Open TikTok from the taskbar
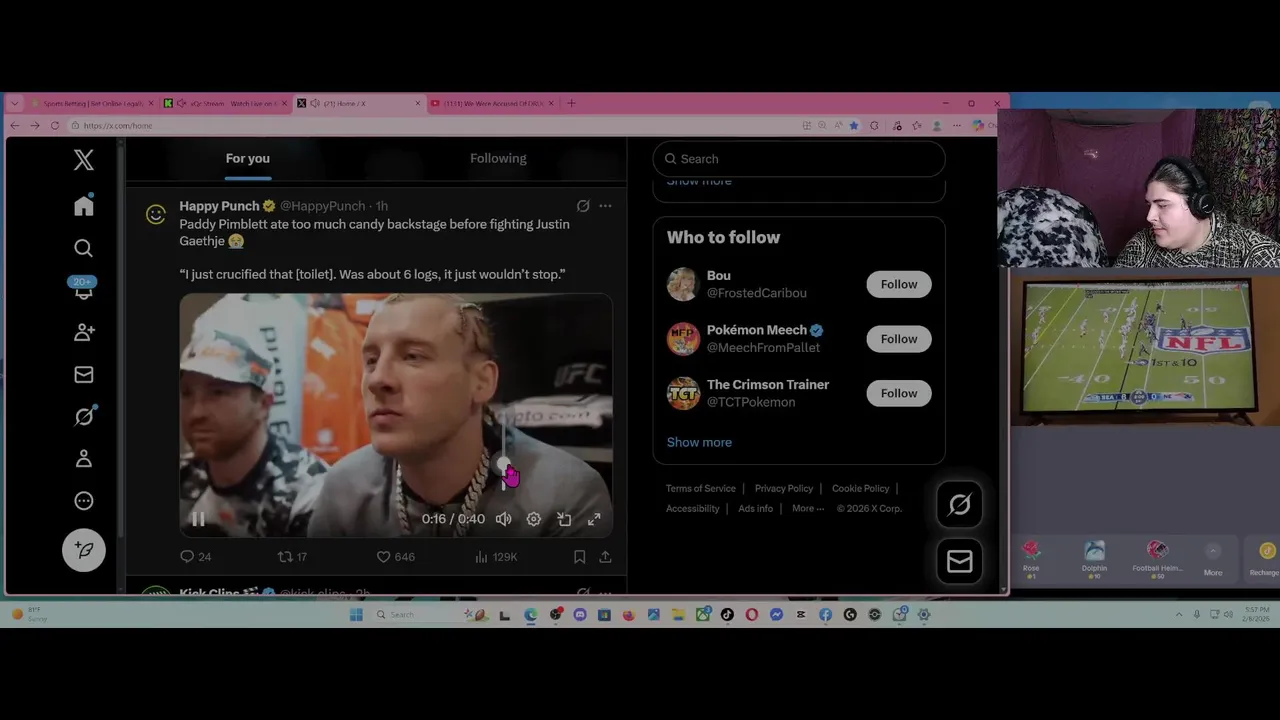The height and width of the screenshot is (720, 1280). (x=727, y=614)
